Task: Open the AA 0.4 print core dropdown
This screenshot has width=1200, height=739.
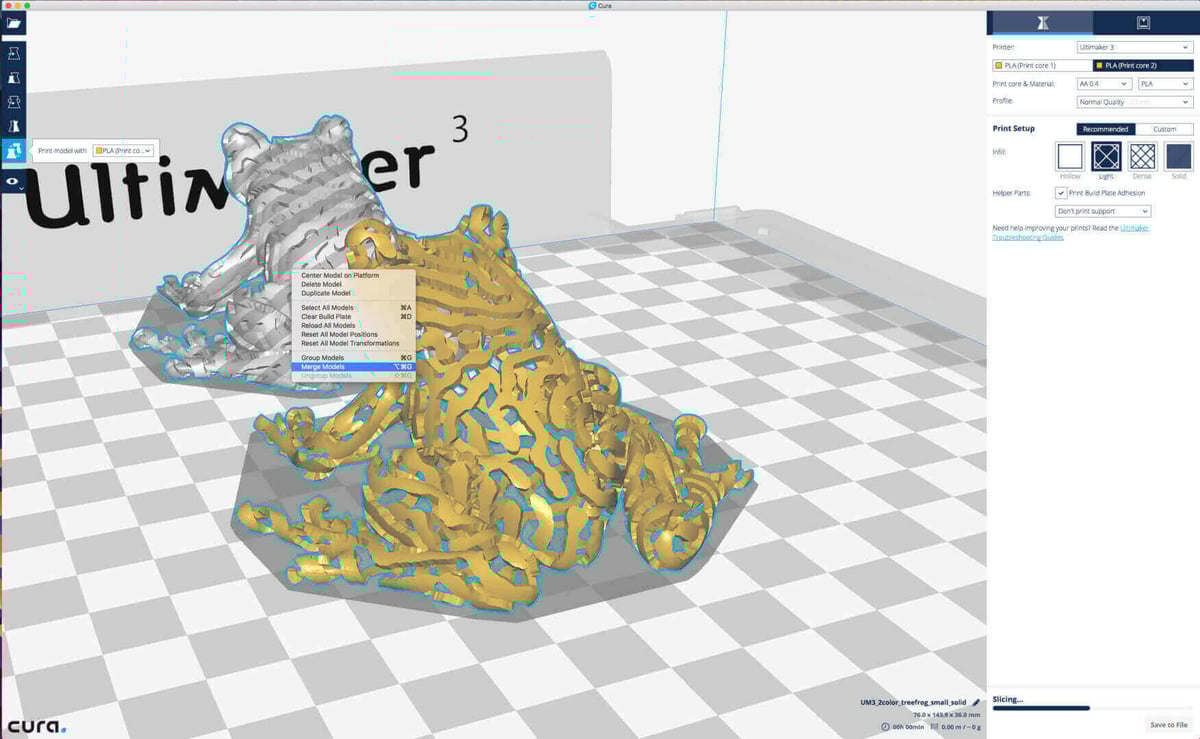Action: (x=1103, y=84)
